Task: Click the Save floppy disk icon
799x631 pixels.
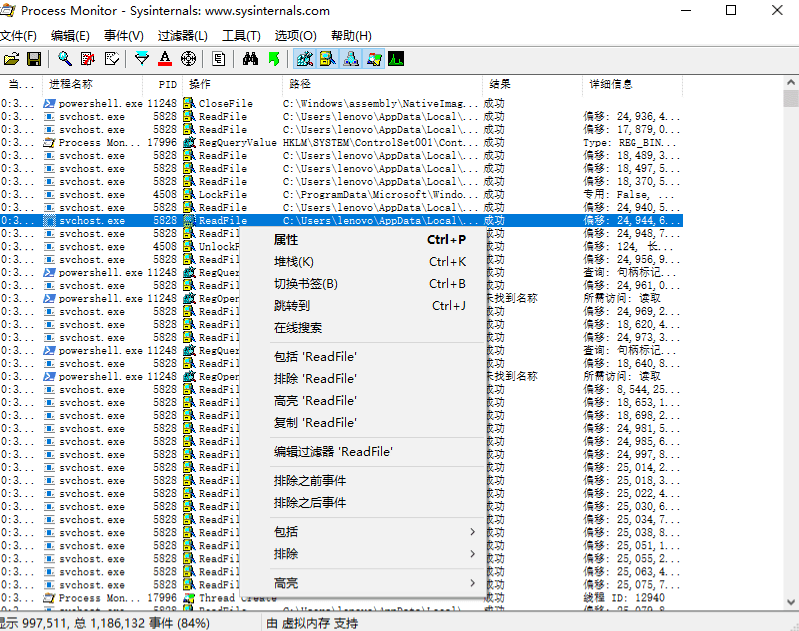Action: coord(34,59)
